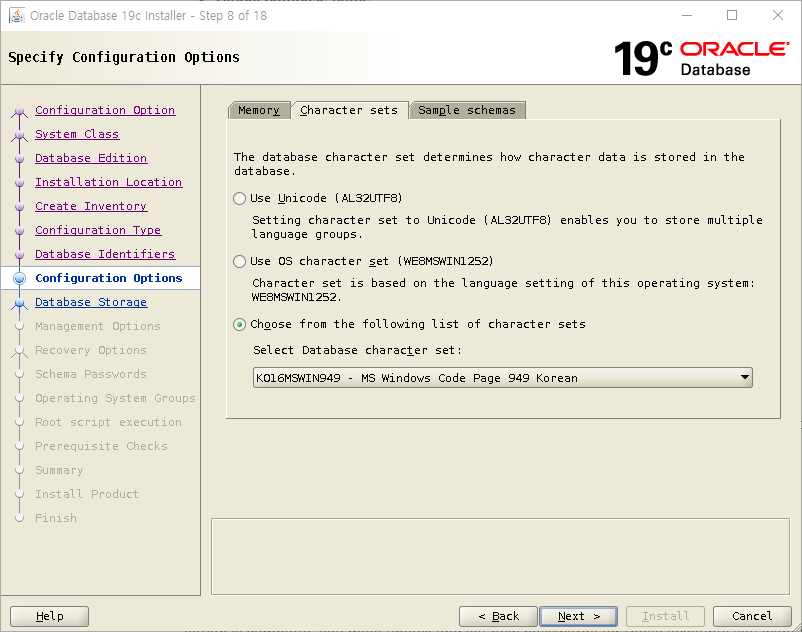Go to Create Inventory step
The height and width of the screenshot is (632, 802).
[x=91, y=206]
